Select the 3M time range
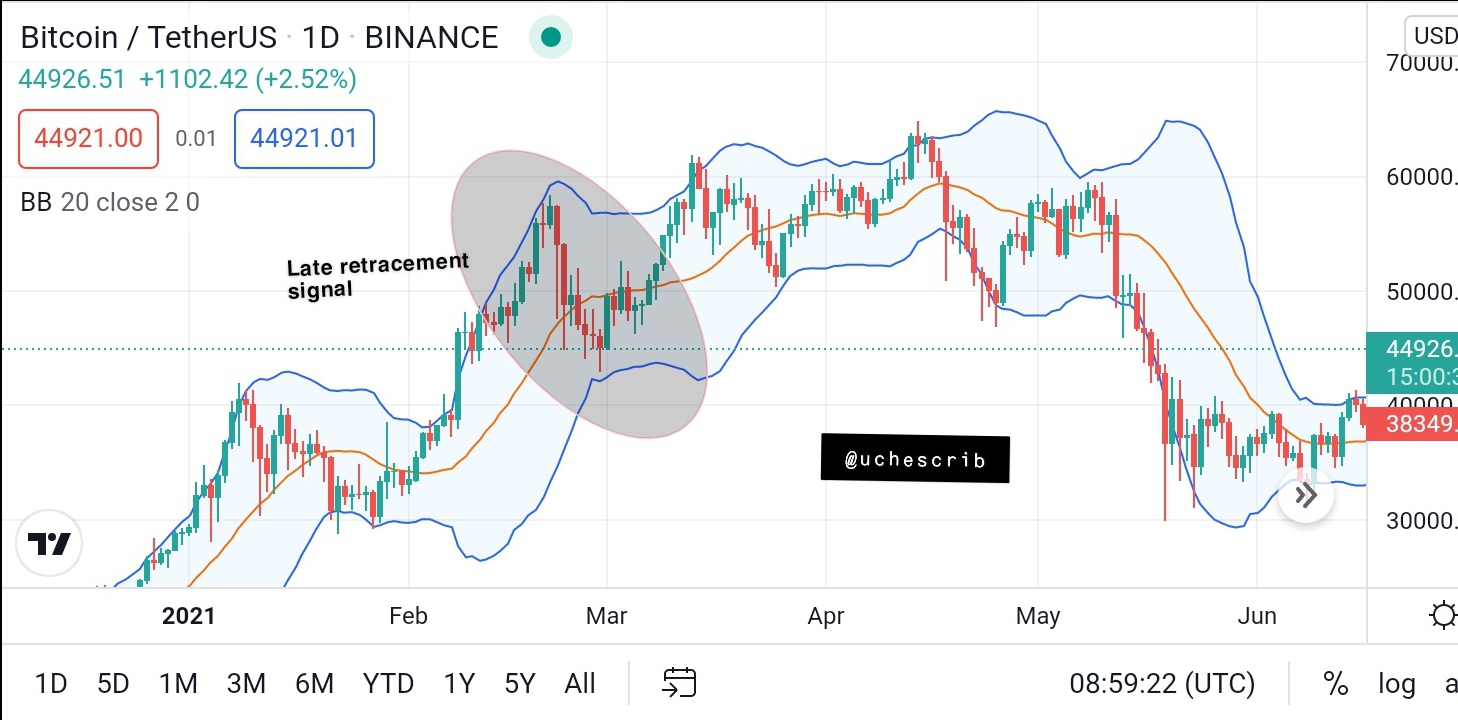Image resolution: width=1458 pixels, height=720 pixels. pos(246,684)
